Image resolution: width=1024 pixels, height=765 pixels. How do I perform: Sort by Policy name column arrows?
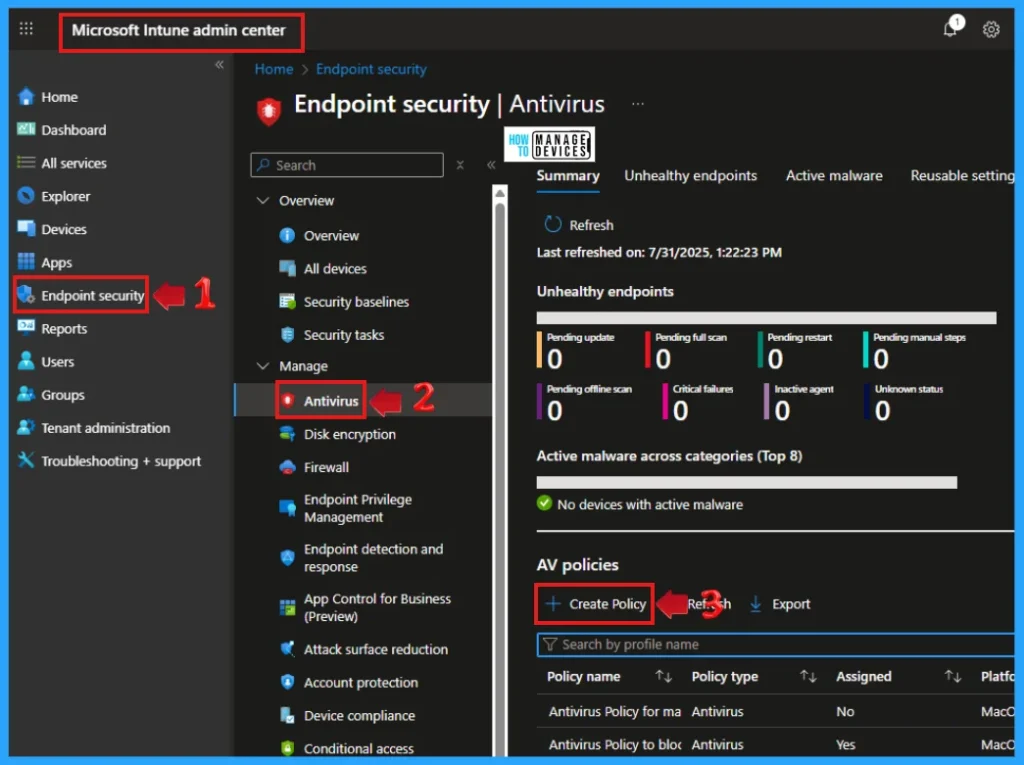pos(664,676)
